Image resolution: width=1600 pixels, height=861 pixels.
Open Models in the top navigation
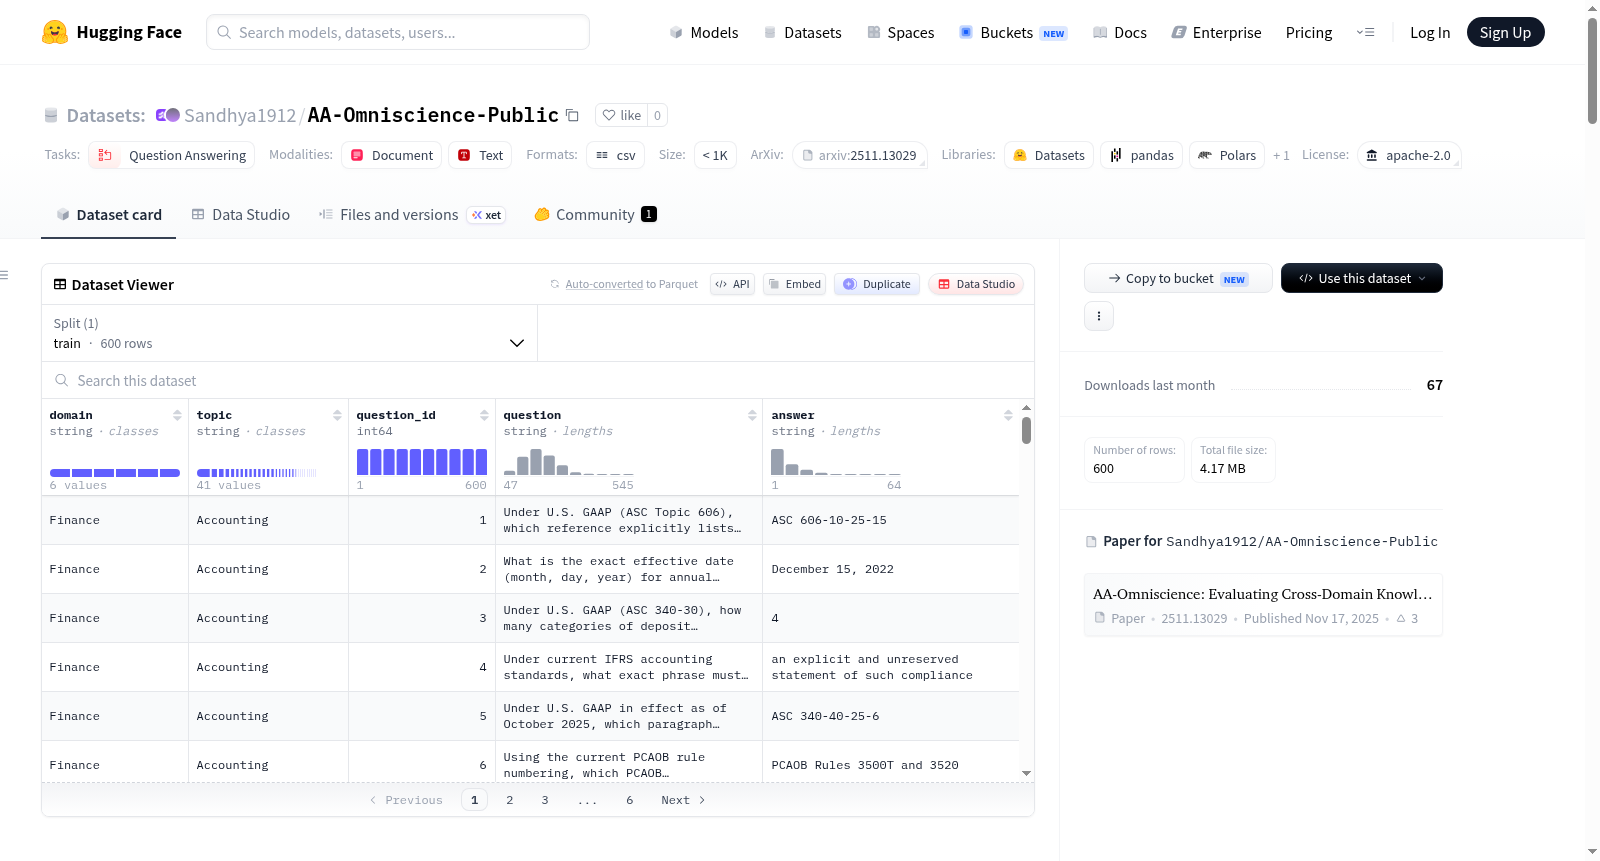click(x=704, y=32)
